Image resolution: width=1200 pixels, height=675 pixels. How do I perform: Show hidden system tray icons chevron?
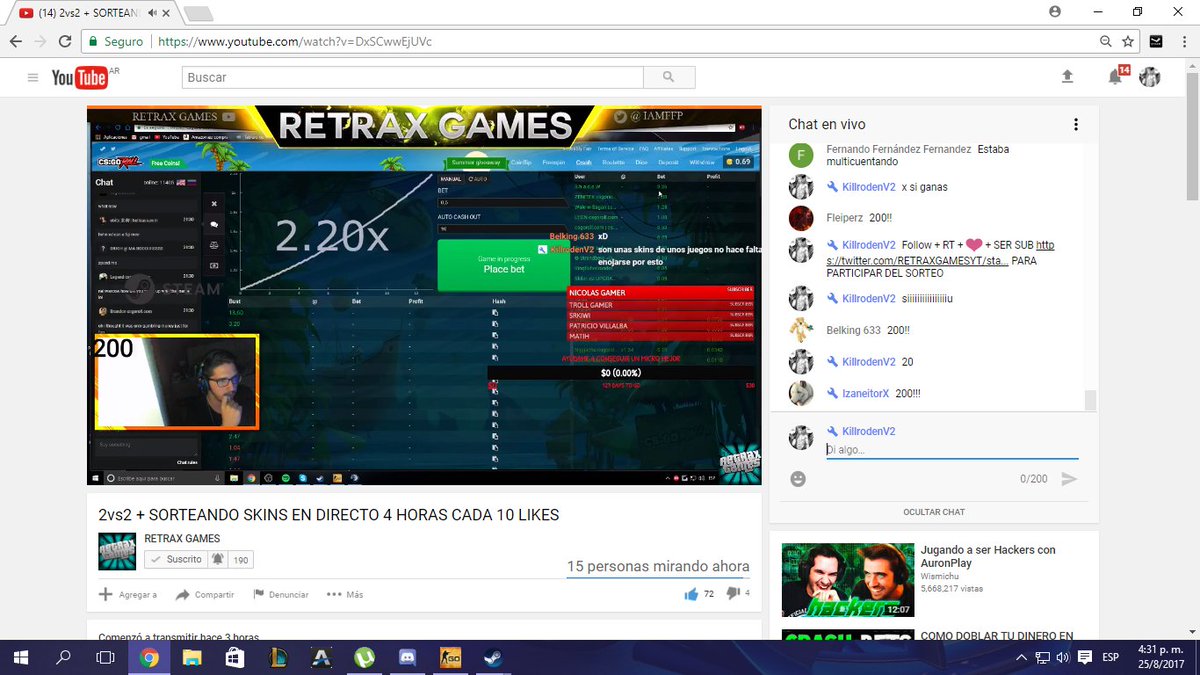click(1021, 657)
